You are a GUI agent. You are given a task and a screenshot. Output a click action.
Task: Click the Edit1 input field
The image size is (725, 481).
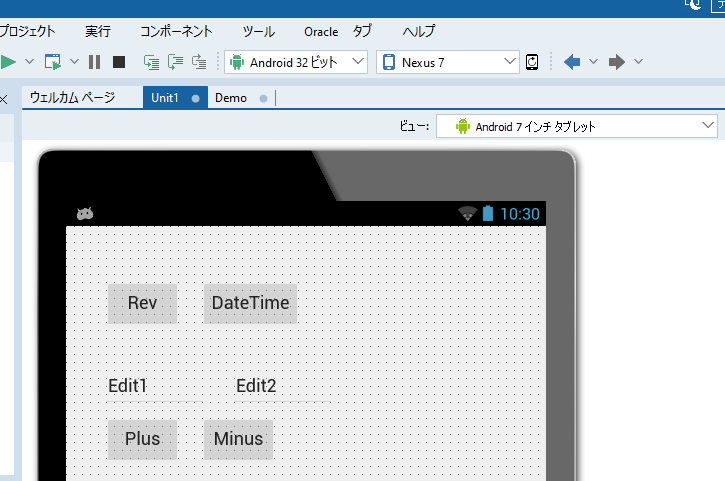[154, 386]
